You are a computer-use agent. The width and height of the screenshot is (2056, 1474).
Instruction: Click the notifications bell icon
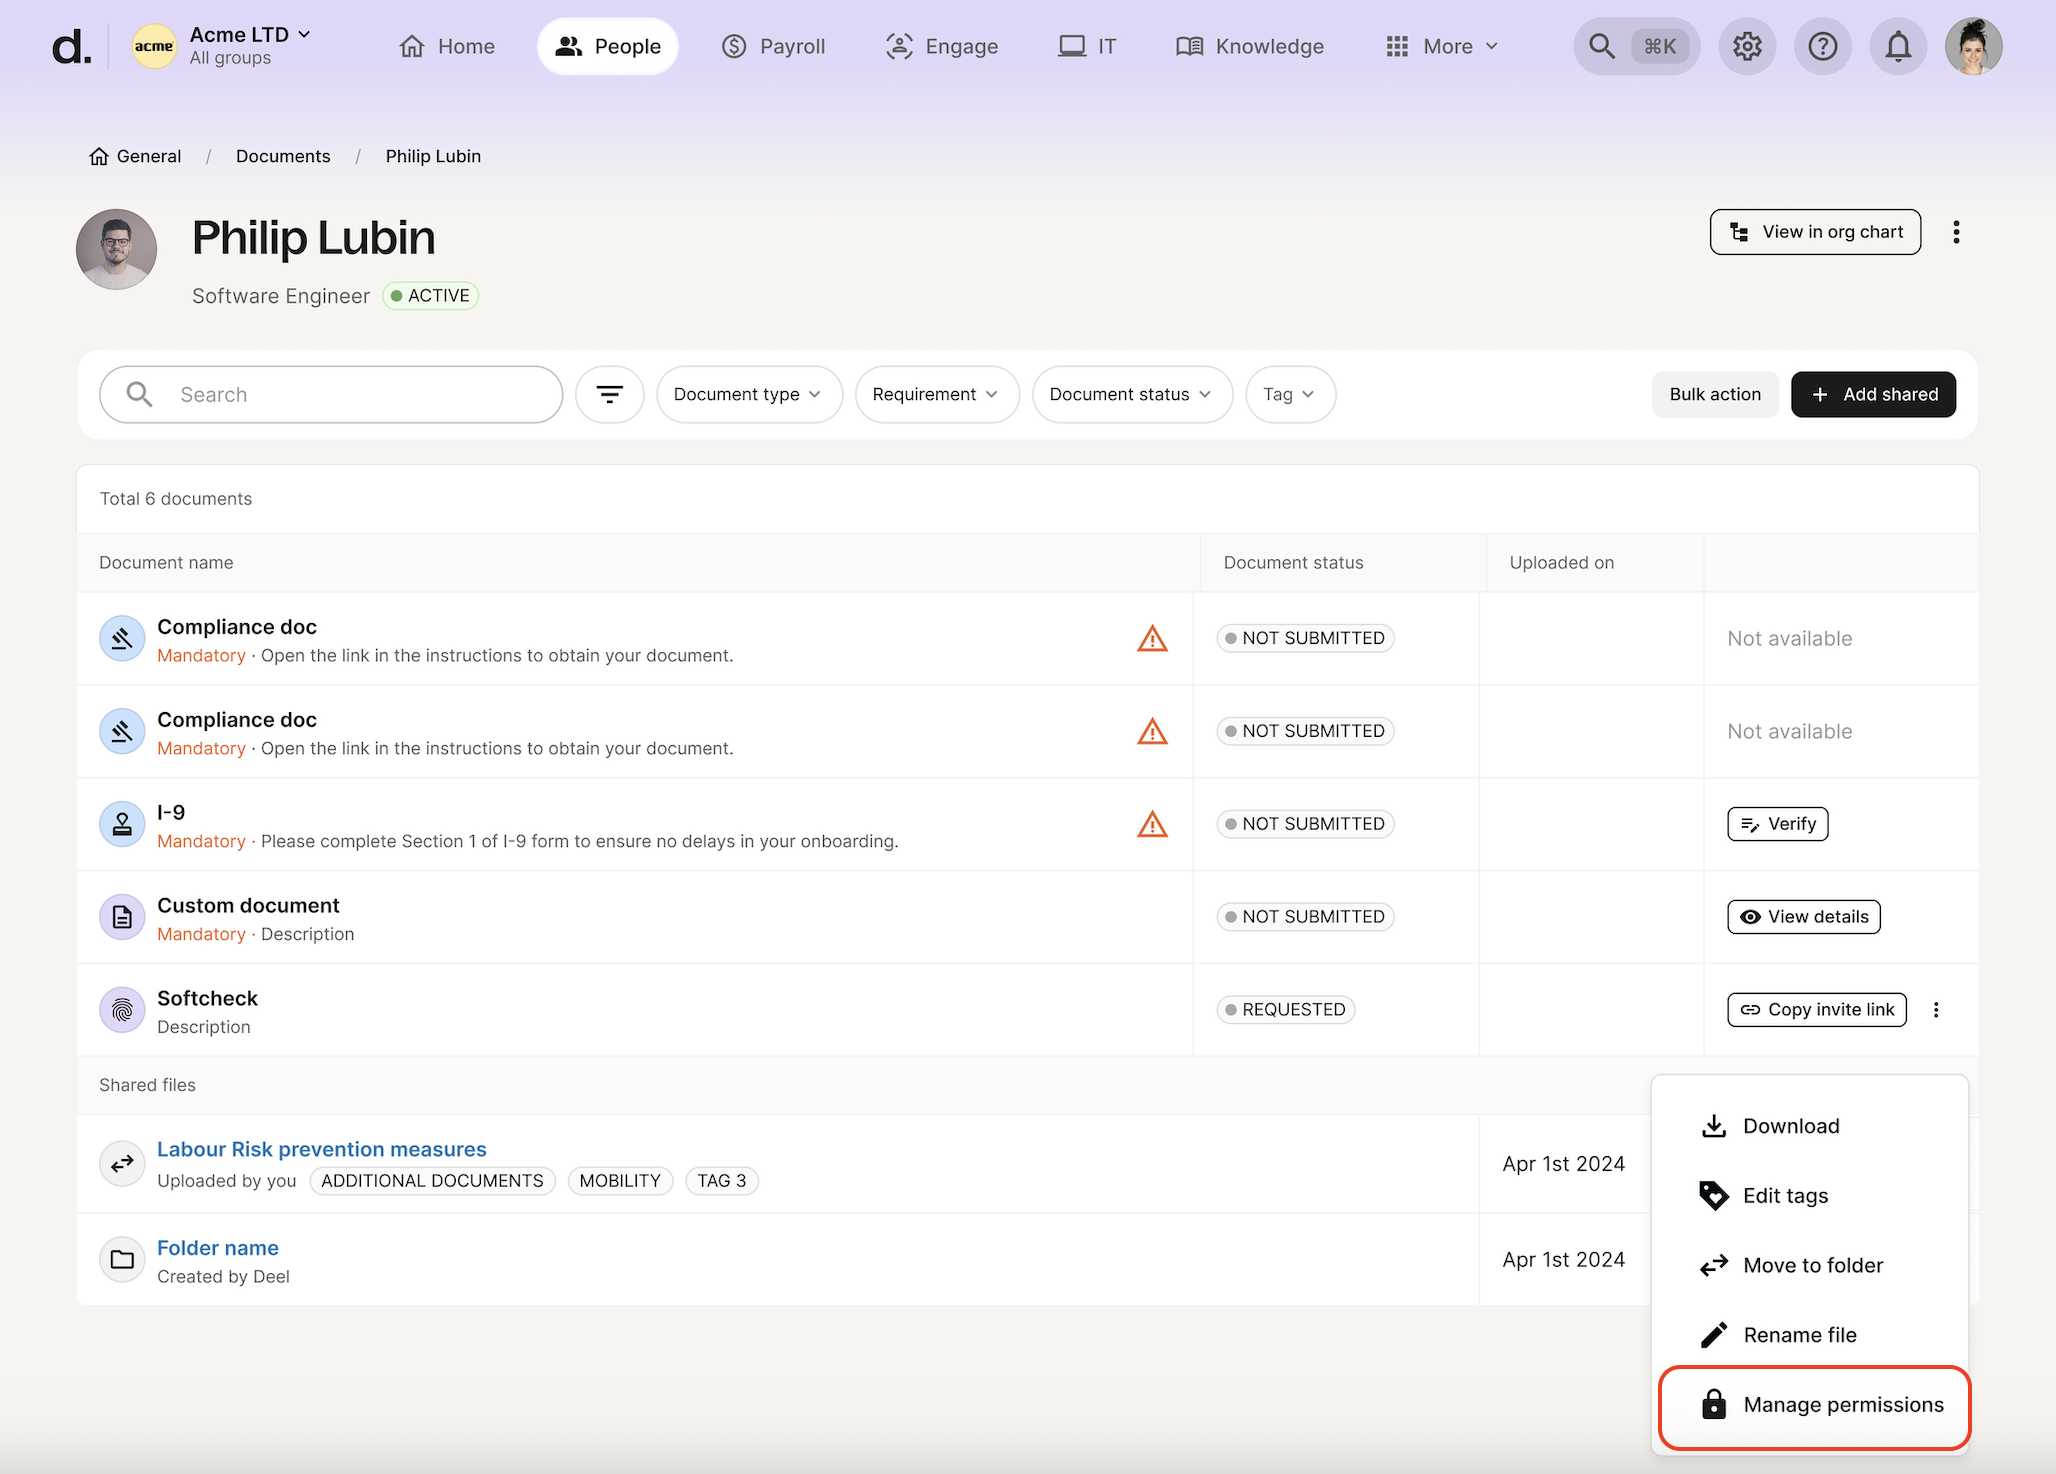click(1897, 46)
